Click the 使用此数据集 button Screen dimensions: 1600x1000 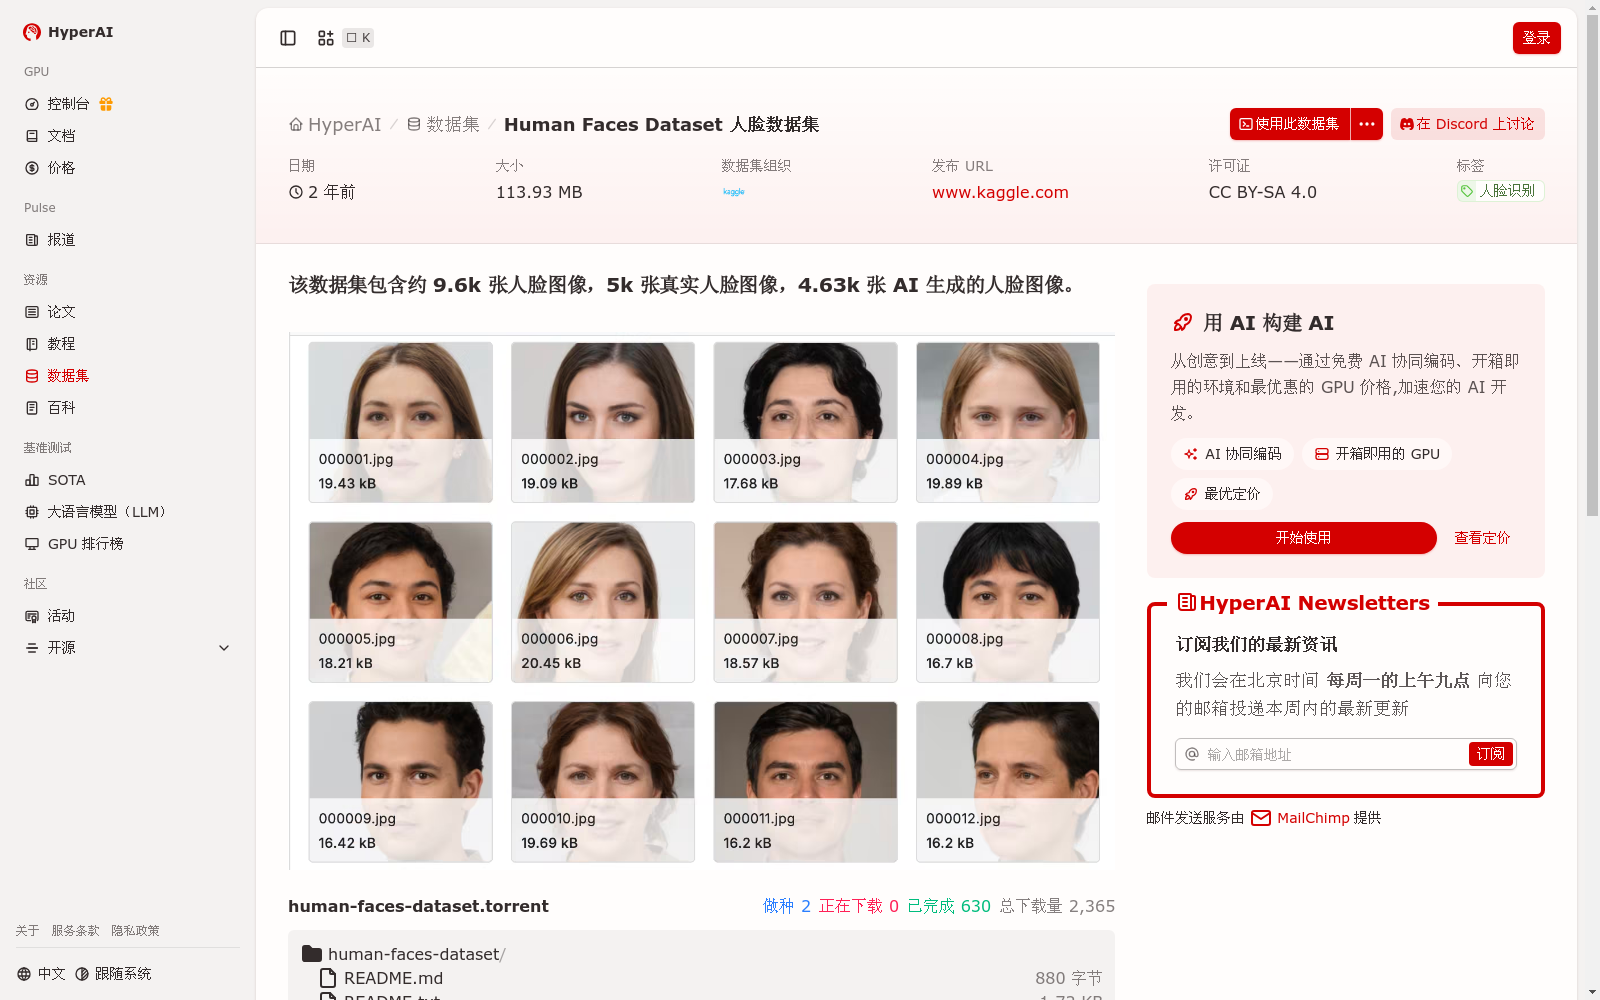coord(1290,124)
